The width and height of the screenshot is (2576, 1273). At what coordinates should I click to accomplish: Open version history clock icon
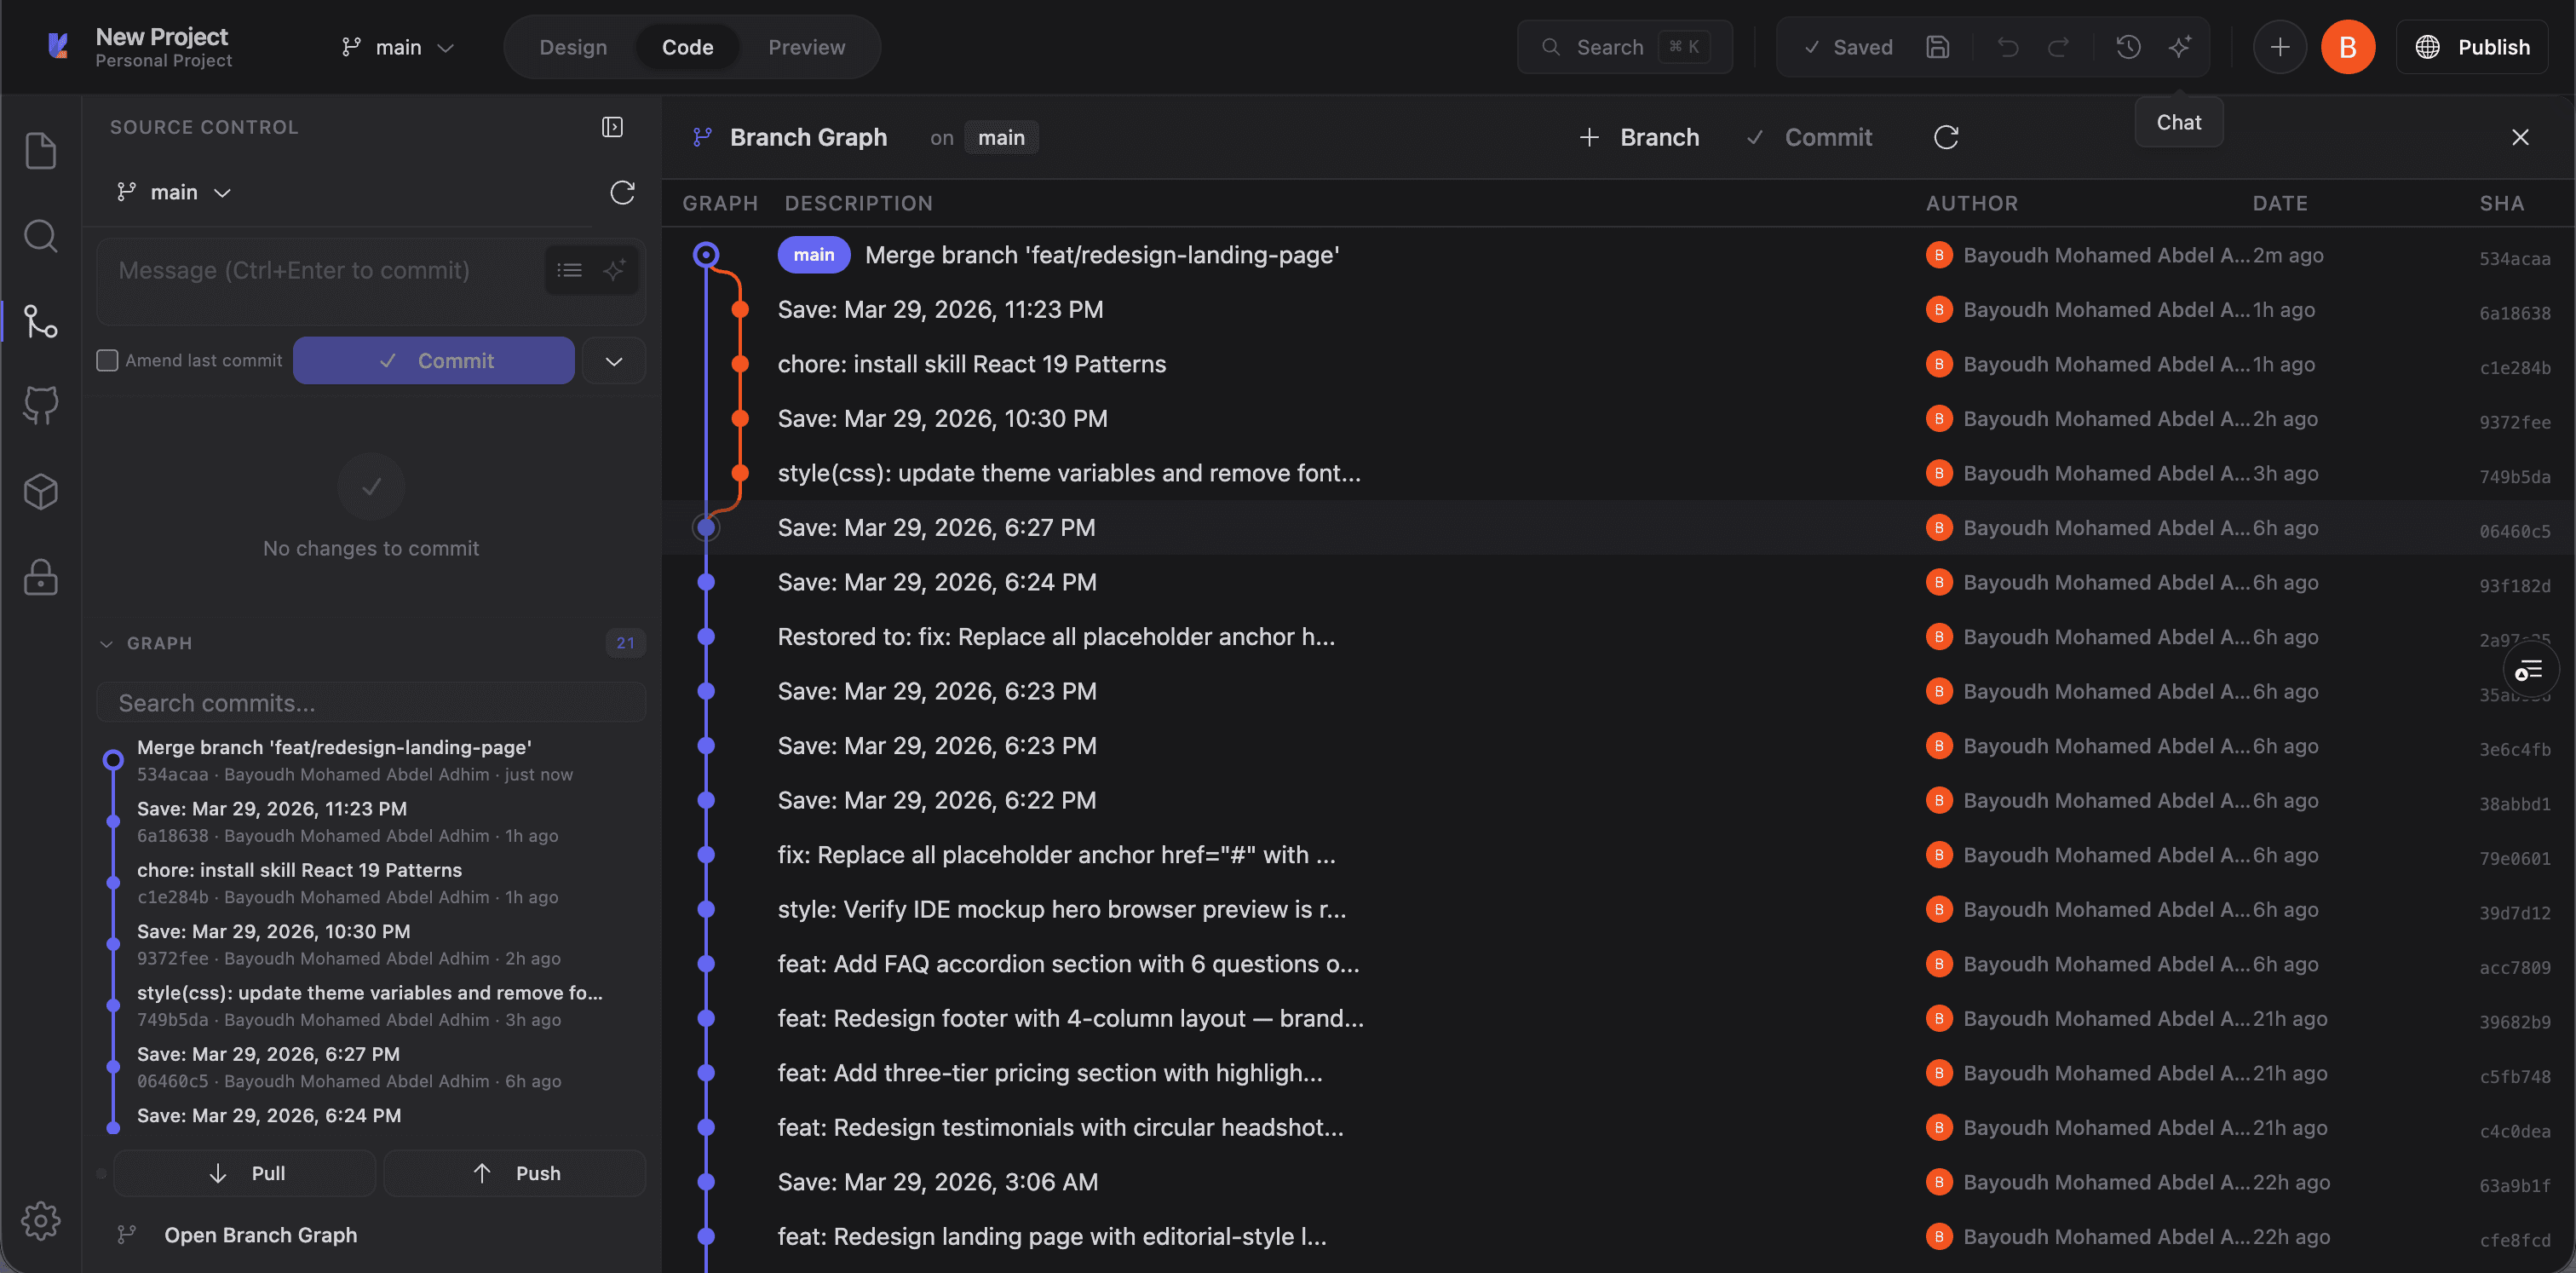pos(2128,47)
